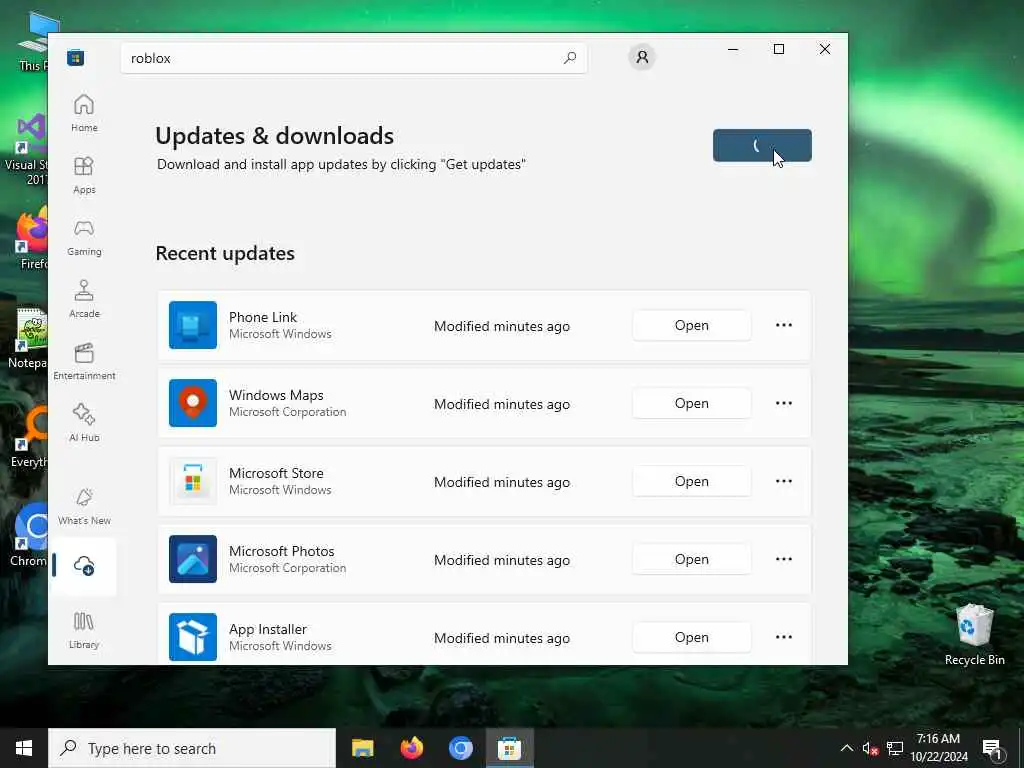Screen dimensions: 1024x768
Task: Minimize the Microsoft Store window
Action: [733, 49]
